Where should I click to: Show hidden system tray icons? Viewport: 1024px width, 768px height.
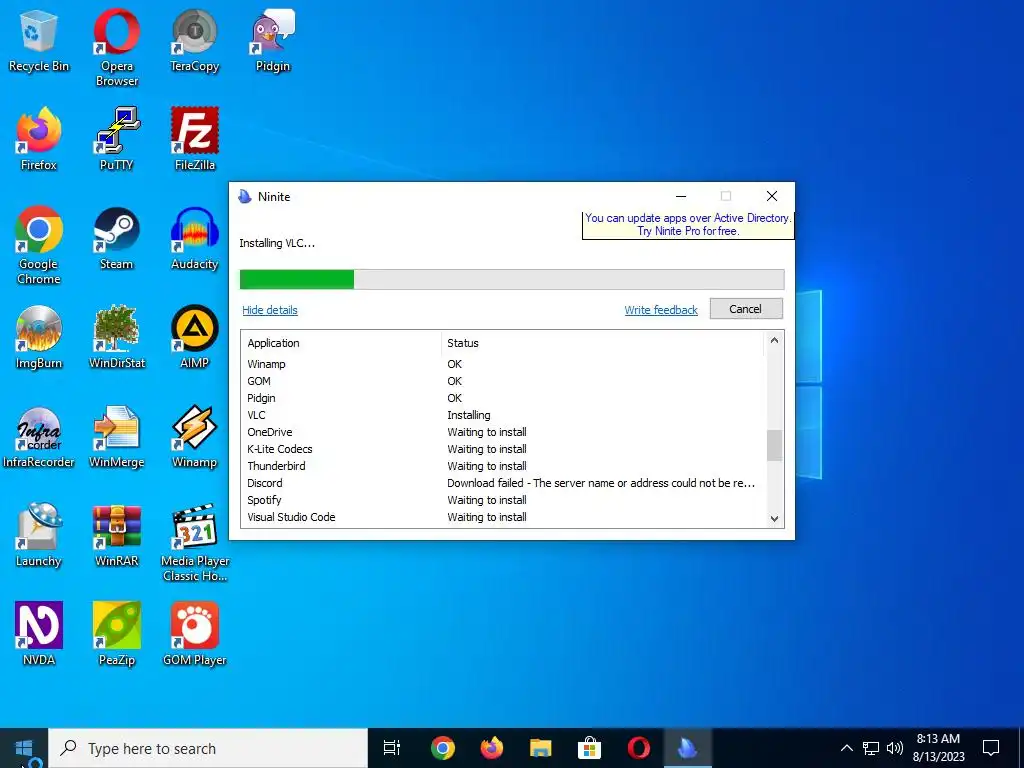coord(846,748)
